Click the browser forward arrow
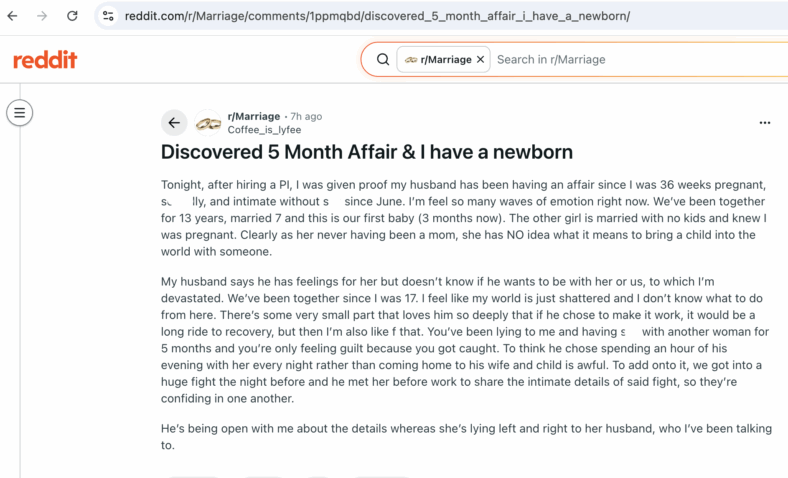This screenshot has height=478, width=788. (x=42, y=16)
